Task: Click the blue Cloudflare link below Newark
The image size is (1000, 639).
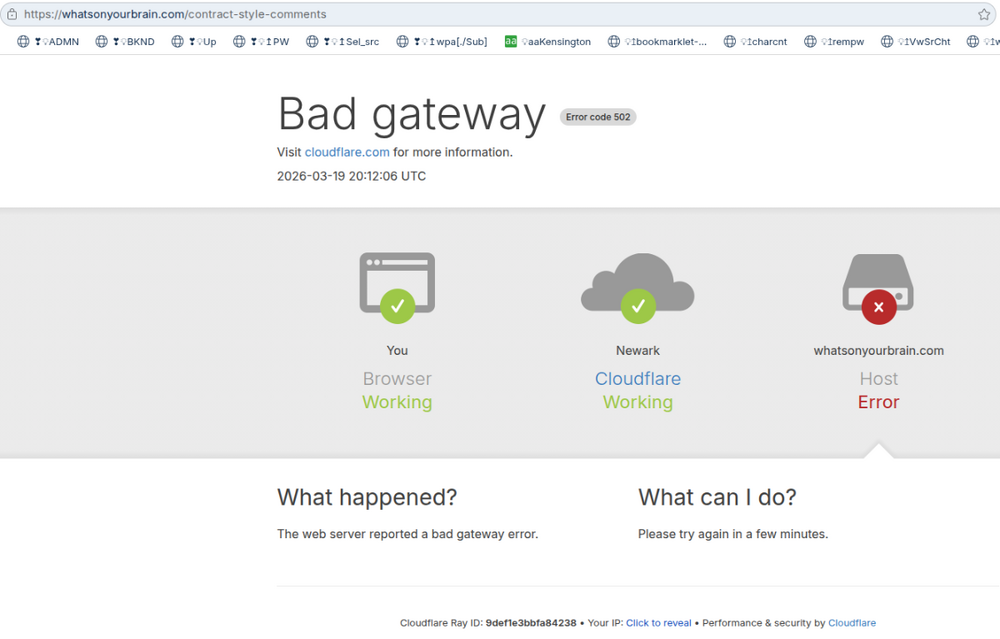Action: click(638, 379)
